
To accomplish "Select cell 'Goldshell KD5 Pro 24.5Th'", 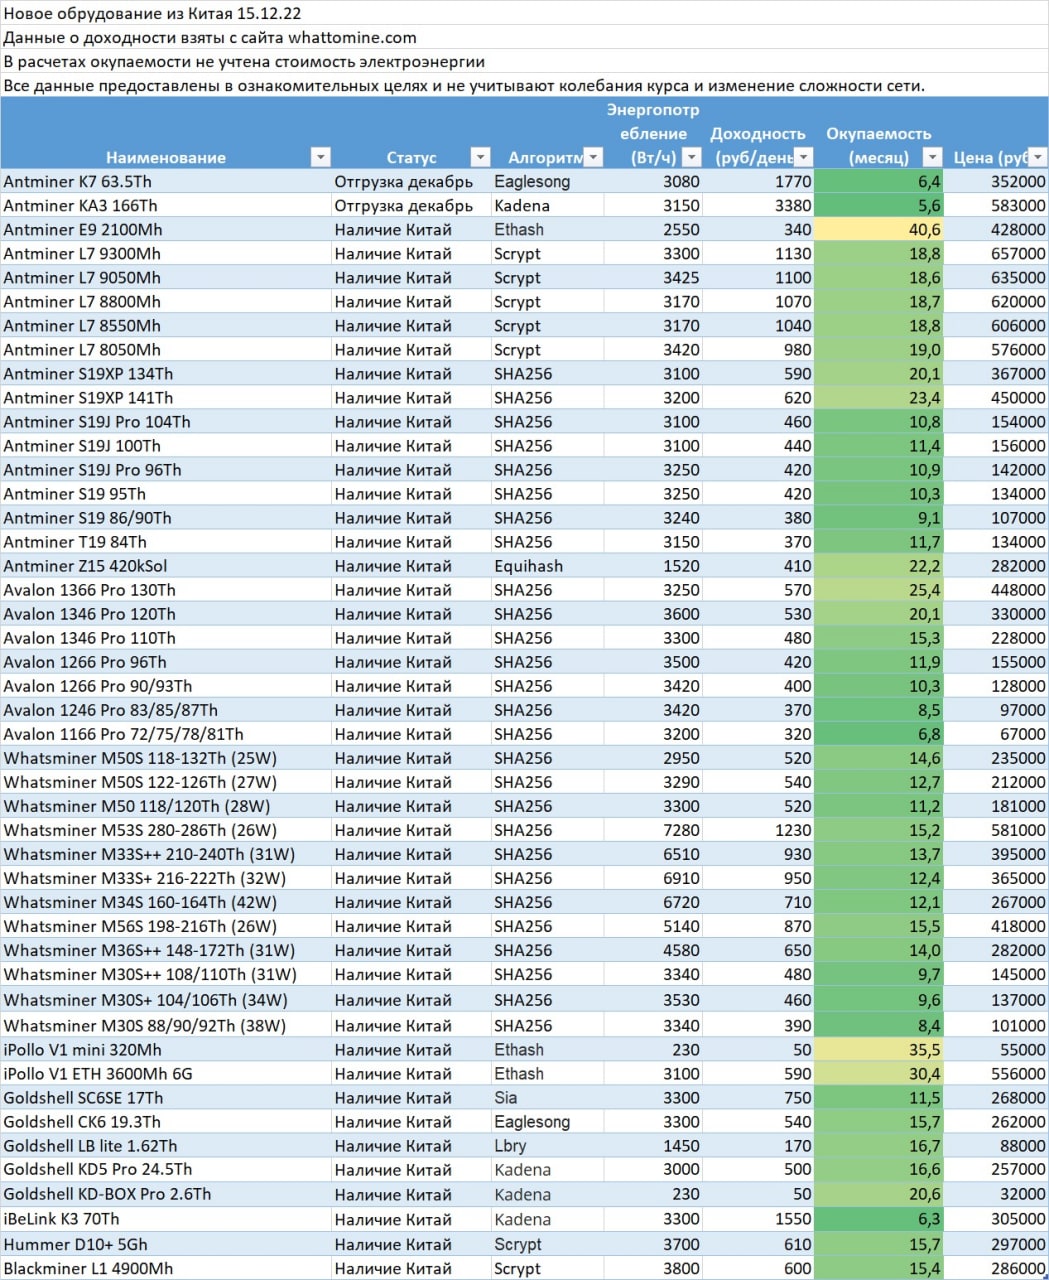I will (166, 1169).
